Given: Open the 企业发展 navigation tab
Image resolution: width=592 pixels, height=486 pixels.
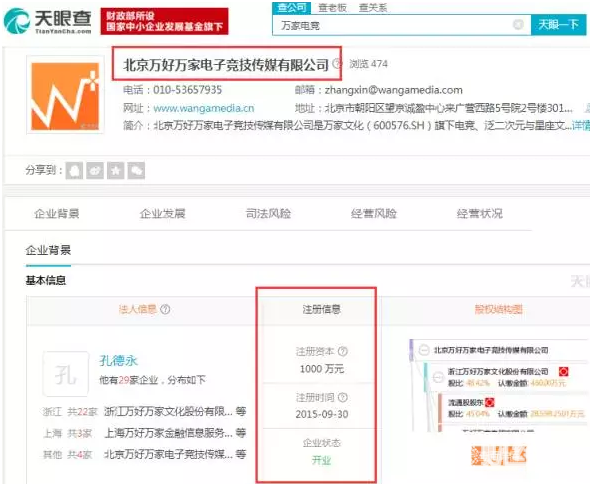Looking at the screenshot, I should (x=162, y=214).
